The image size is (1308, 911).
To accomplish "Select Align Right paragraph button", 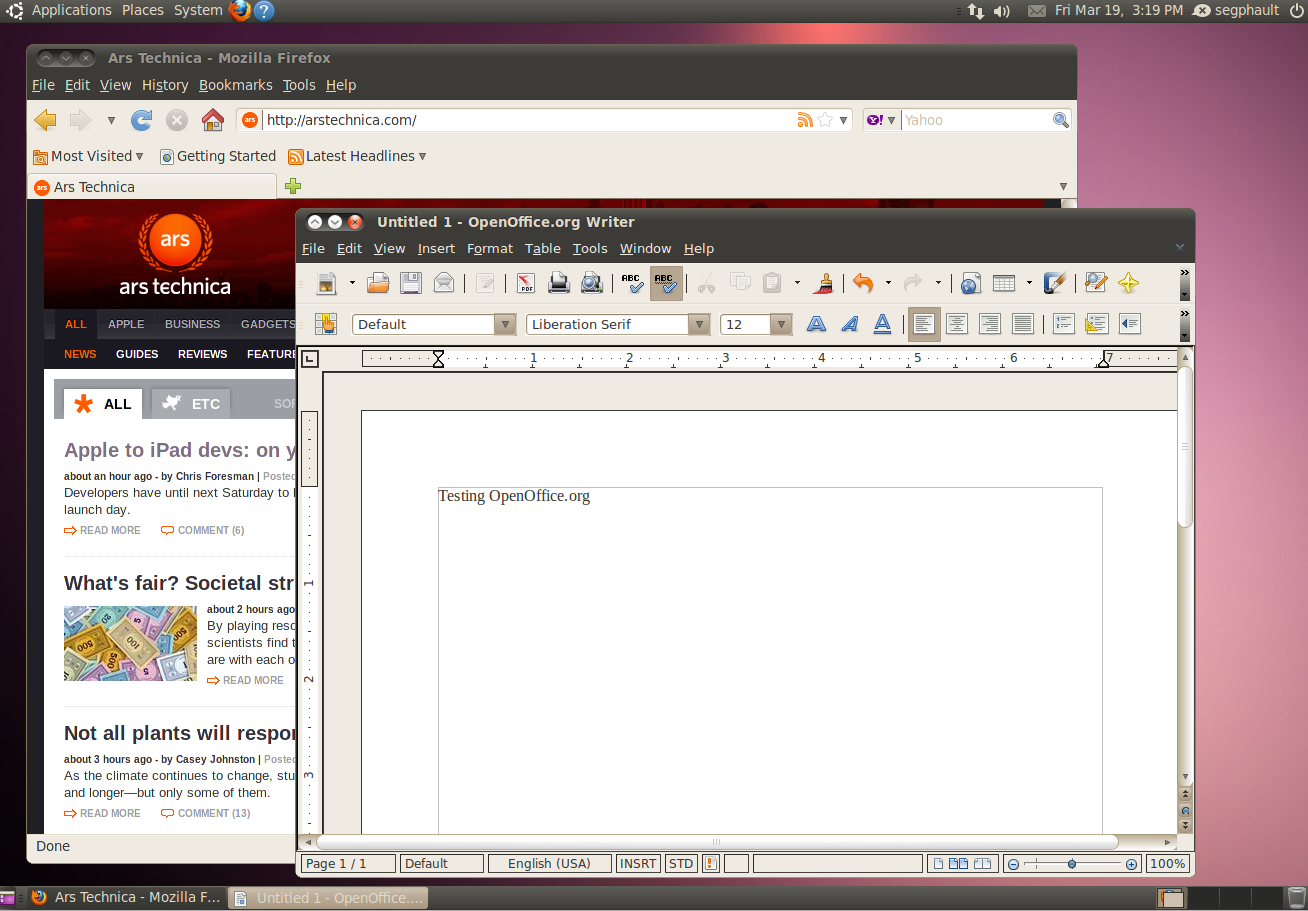I will (x=990, y=324).
